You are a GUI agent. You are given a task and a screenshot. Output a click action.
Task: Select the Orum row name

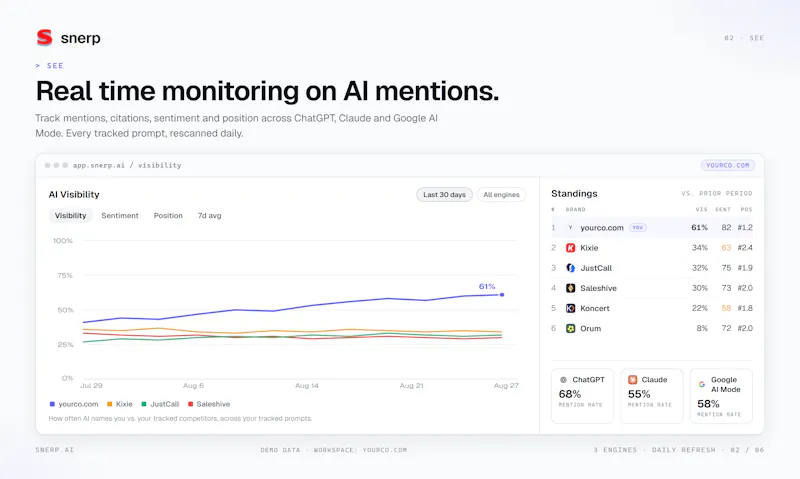click(590, 329)
